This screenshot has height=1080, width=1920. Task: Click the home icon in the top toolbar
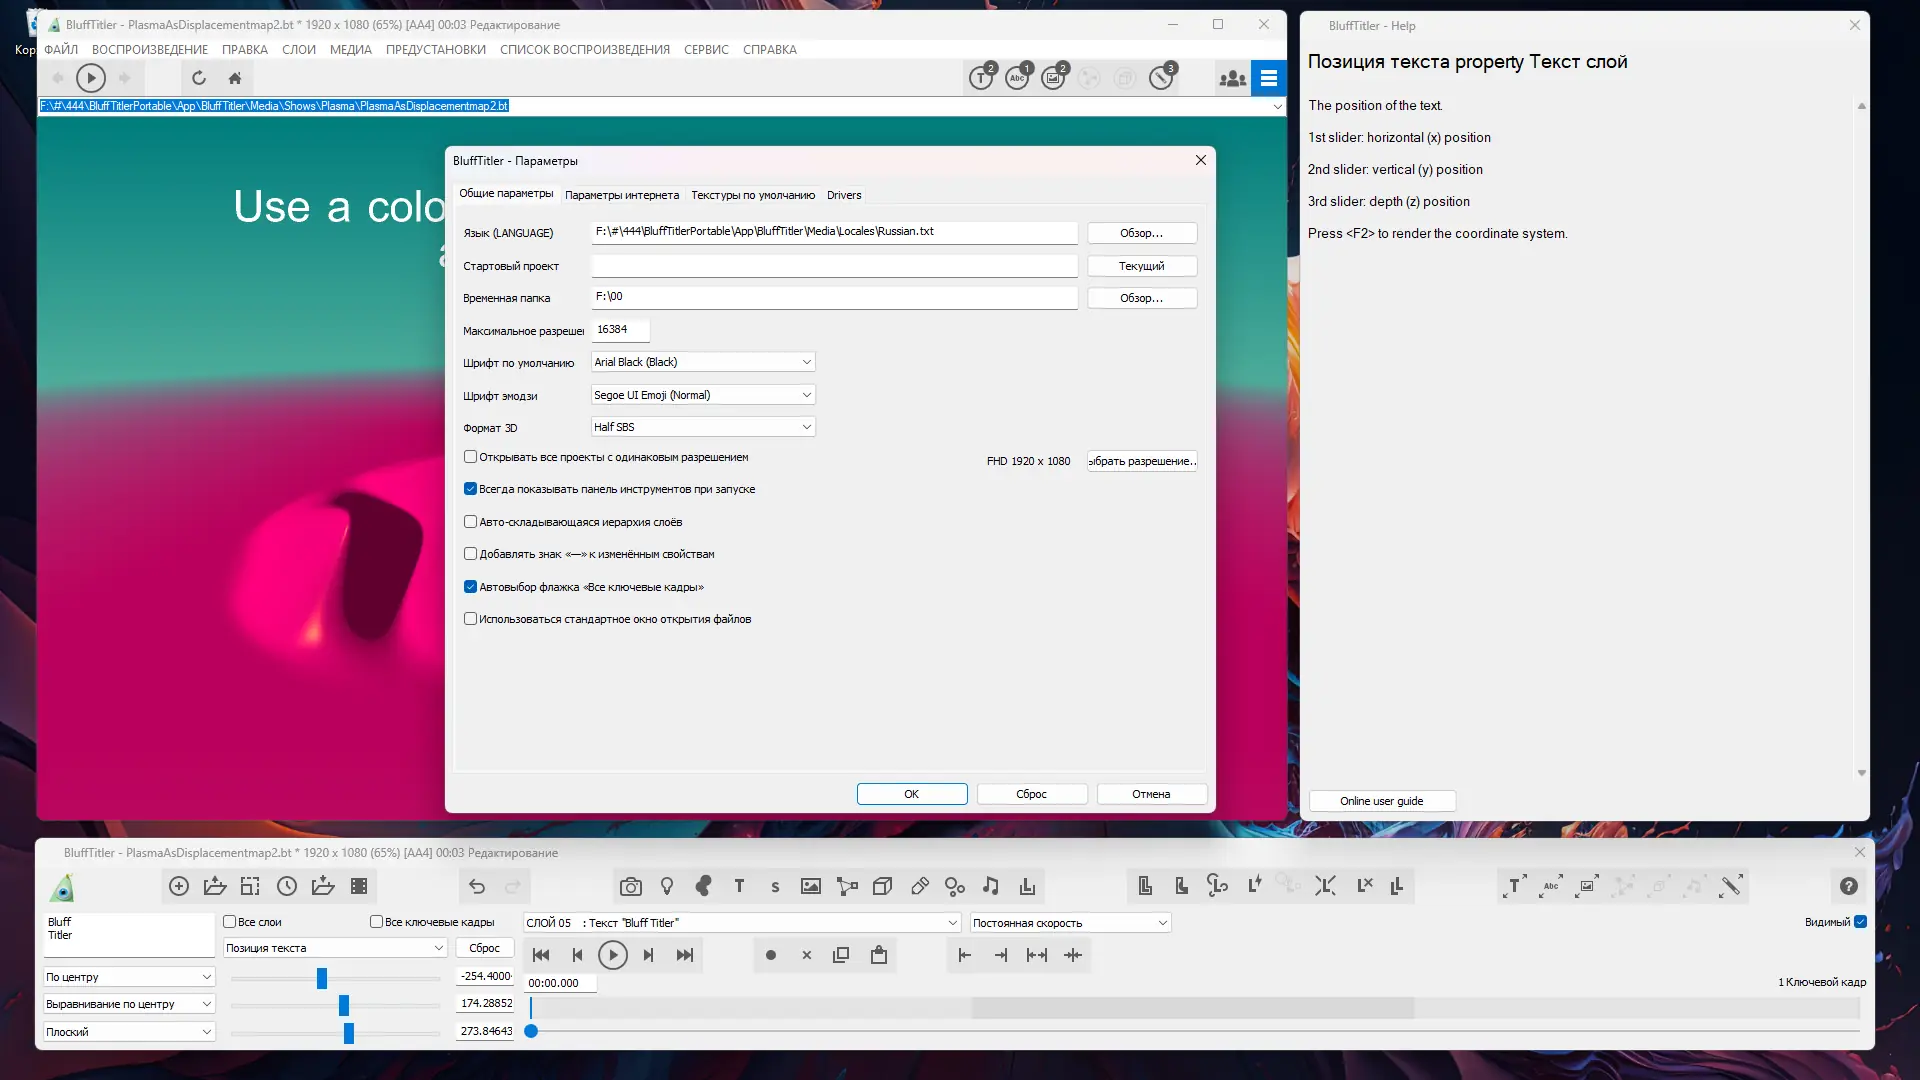pos(235,78)
